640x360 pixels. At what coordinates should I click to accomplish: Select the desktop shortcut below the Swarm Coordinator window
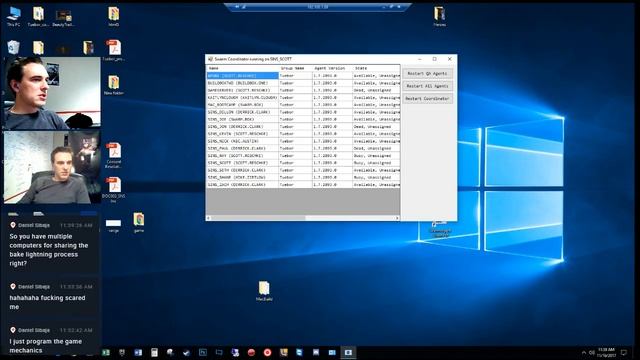coord(440,229)
